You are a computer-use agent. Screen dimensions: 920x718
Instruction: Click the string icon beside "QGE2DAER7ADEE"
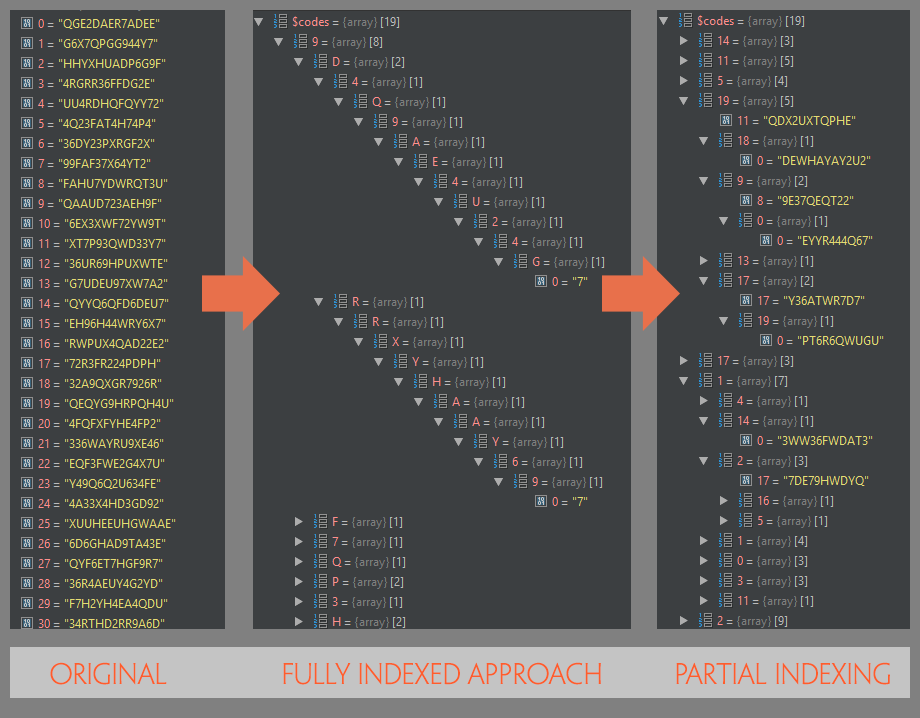(x=26, y=23)
